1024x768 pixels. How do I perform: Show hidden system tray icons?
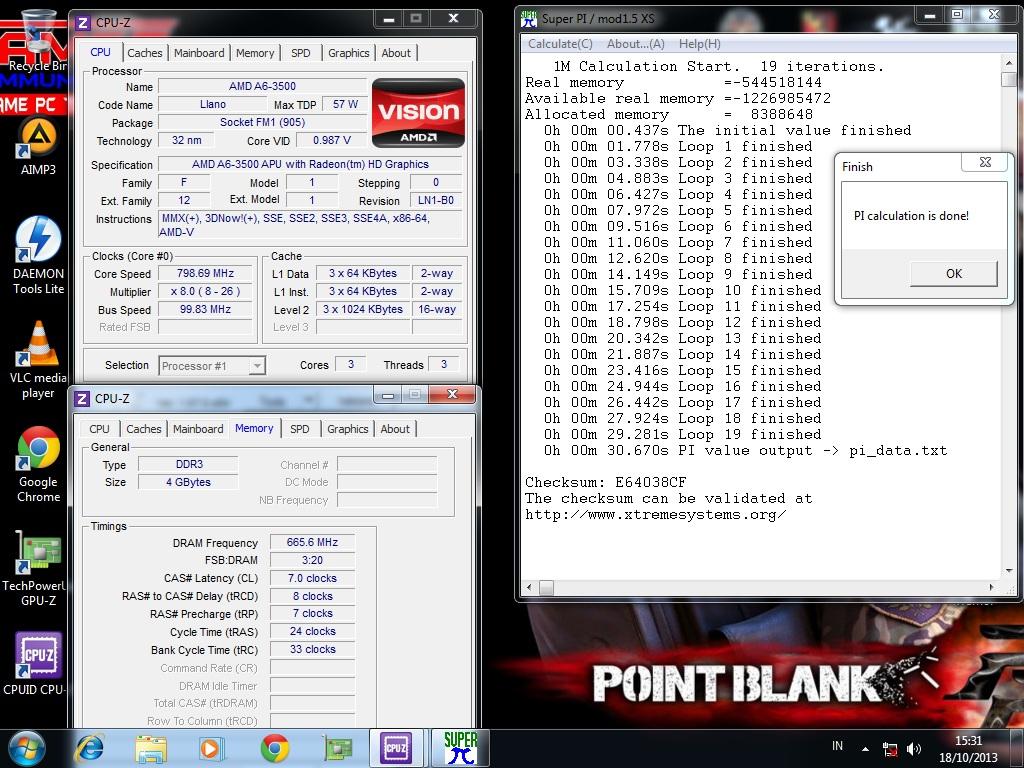tap(865, 749)
